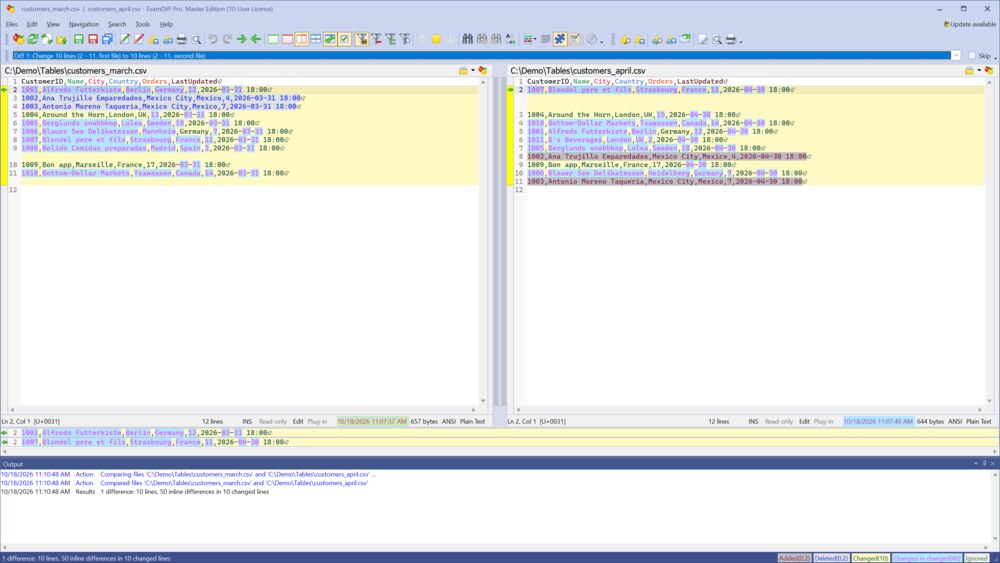Image resolution: width=1000 pixels, height=563 pixels.
Task: Click Edit in the left pane status bar
Action: tap(298, 421)
